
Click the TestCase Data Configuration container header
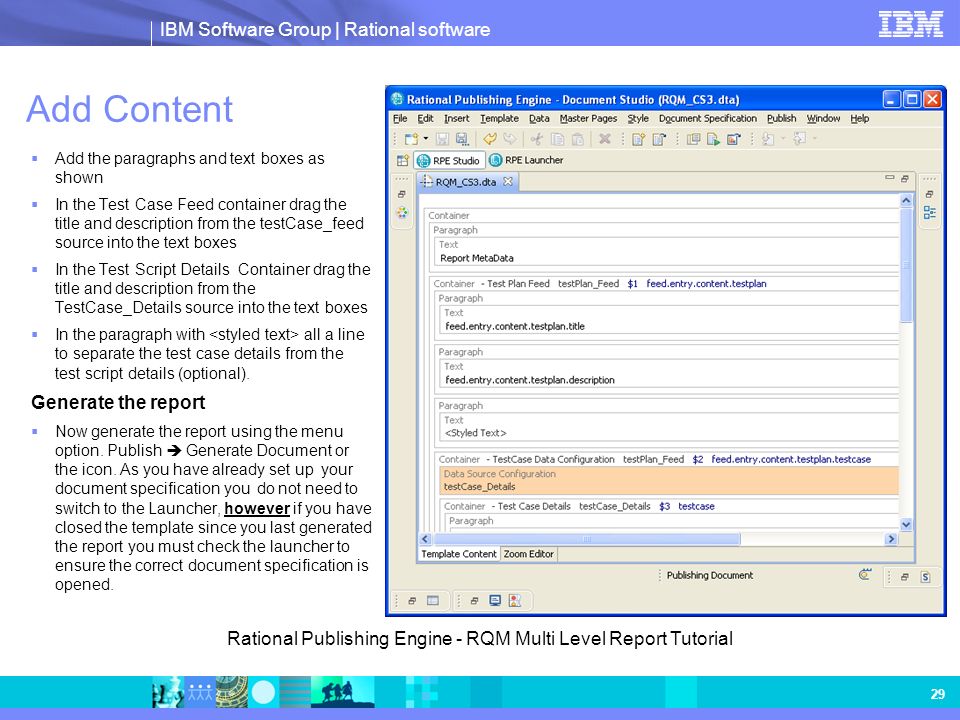[654, 459]
